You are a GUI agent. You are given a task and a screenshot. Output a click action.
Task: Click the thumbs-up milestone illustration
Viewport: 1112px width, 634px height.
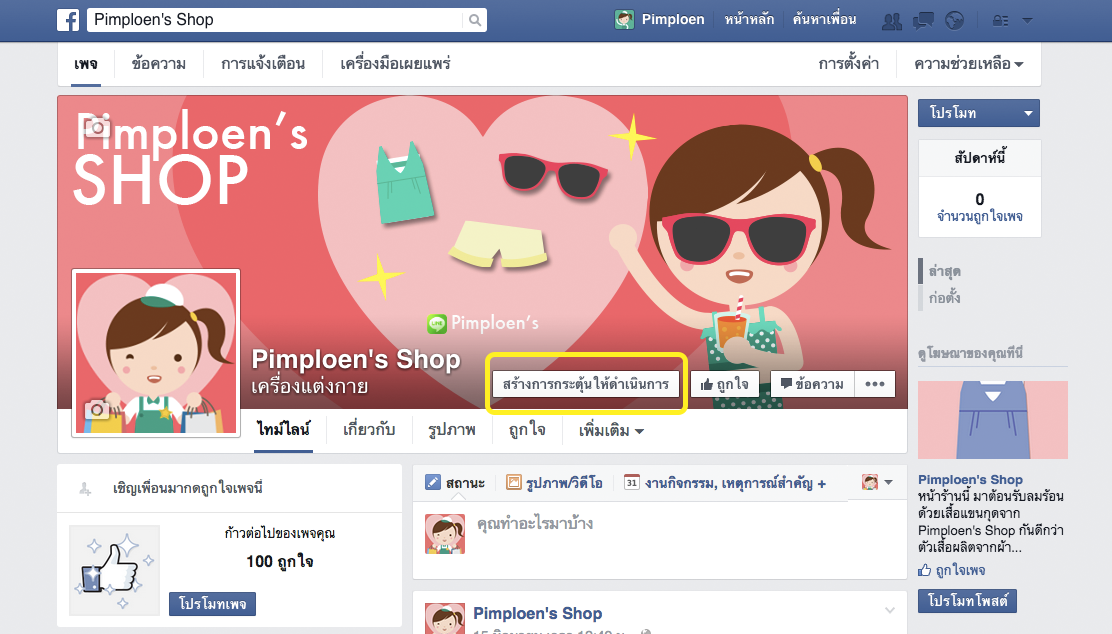point(114,571)
